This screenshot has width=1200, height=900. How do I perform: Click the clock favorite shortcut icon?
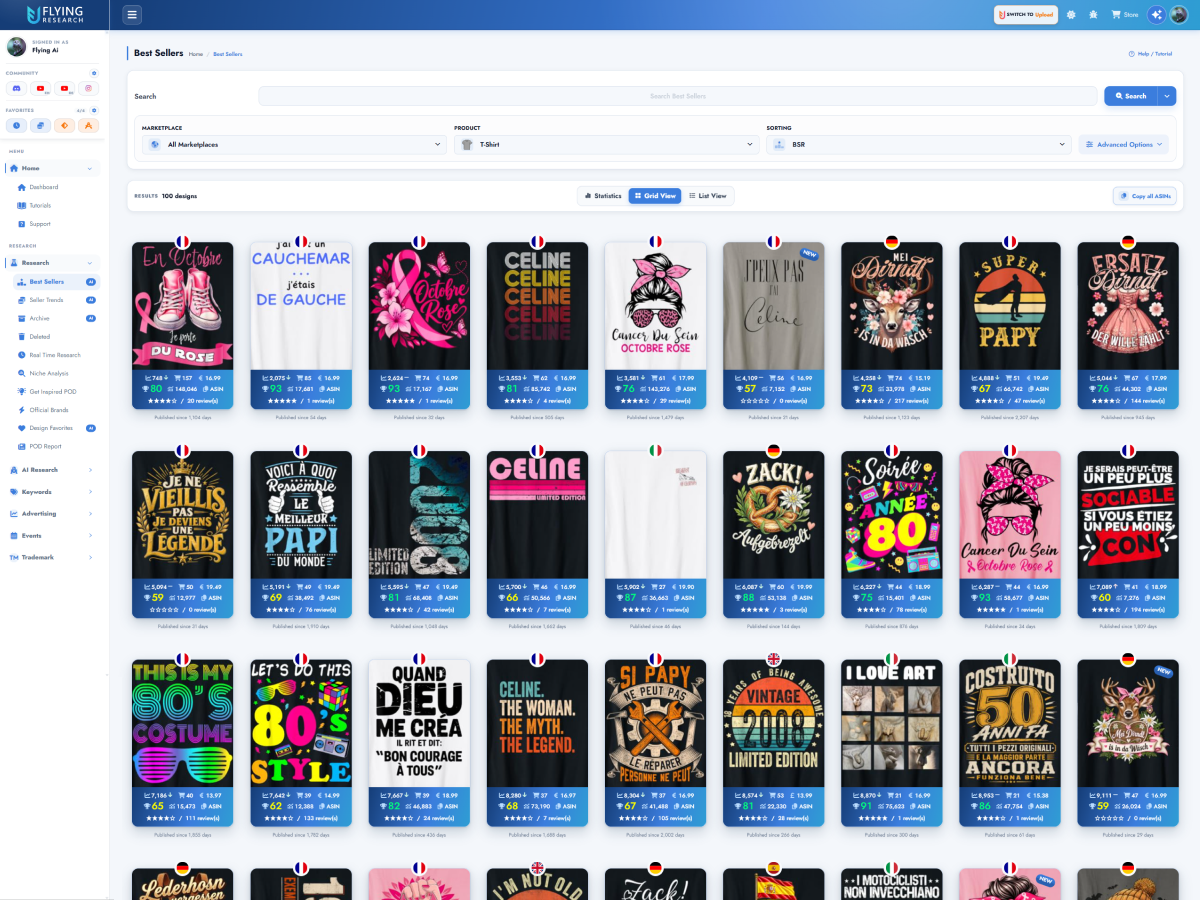pos(17,126)
